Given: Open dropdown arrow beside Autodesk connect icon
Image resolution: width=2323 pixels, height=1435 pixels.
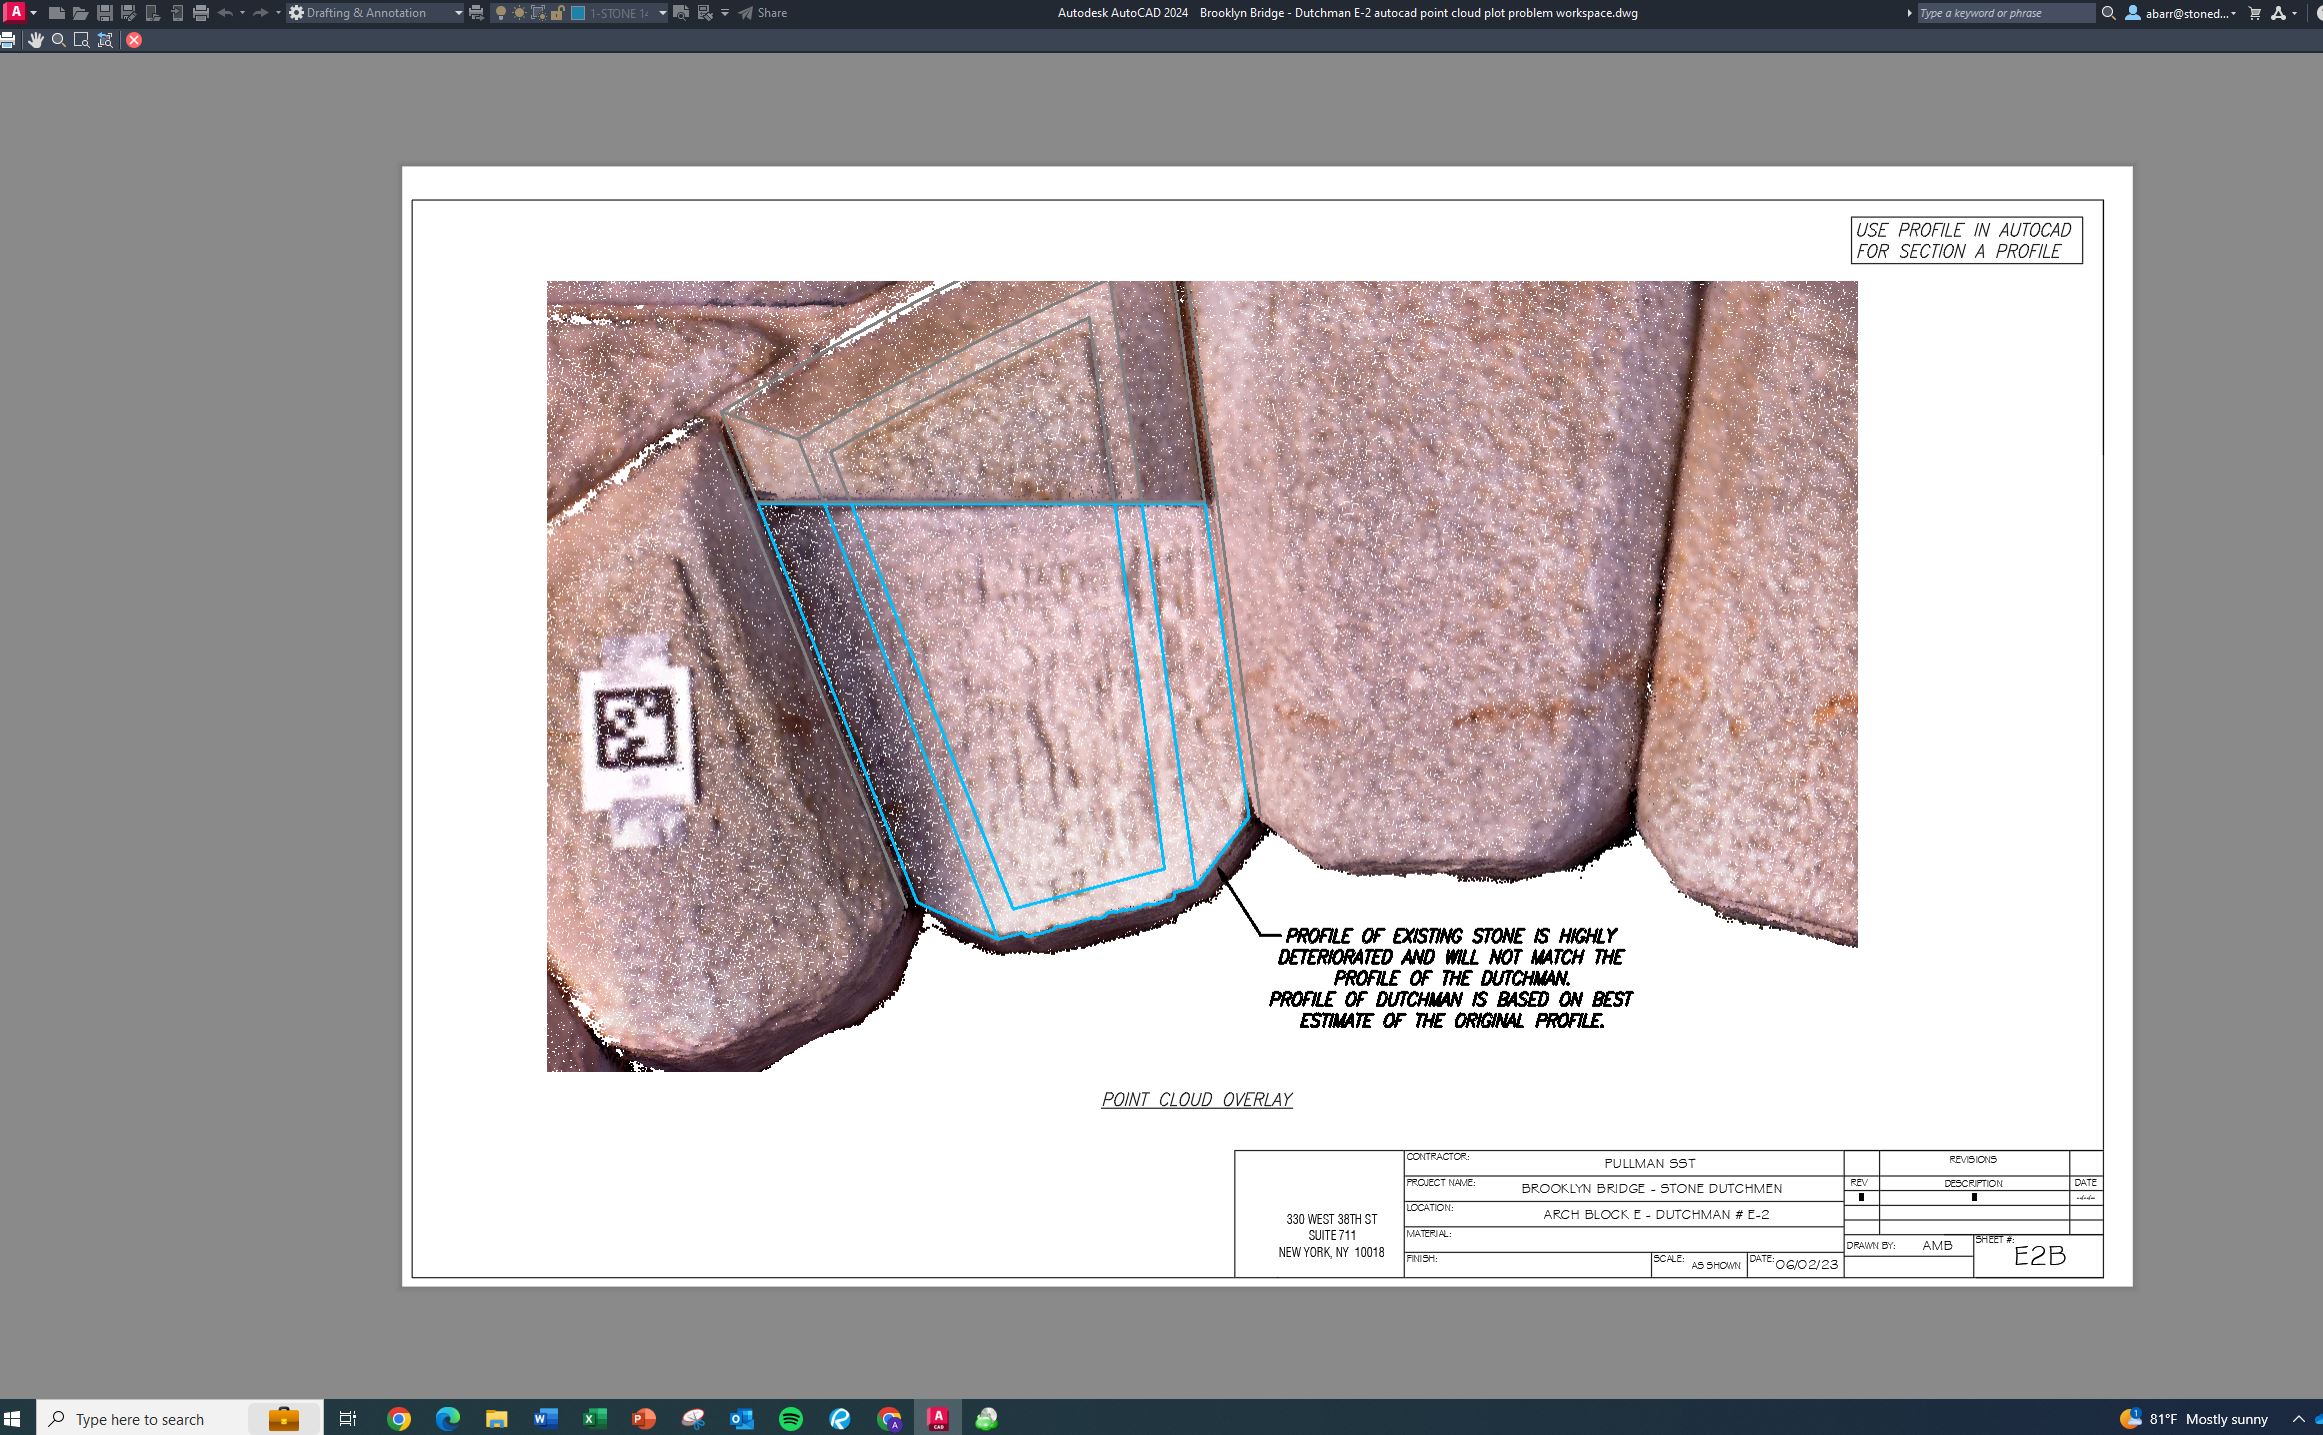Looking at the screenshot, I should click(x=2294, y=13).
